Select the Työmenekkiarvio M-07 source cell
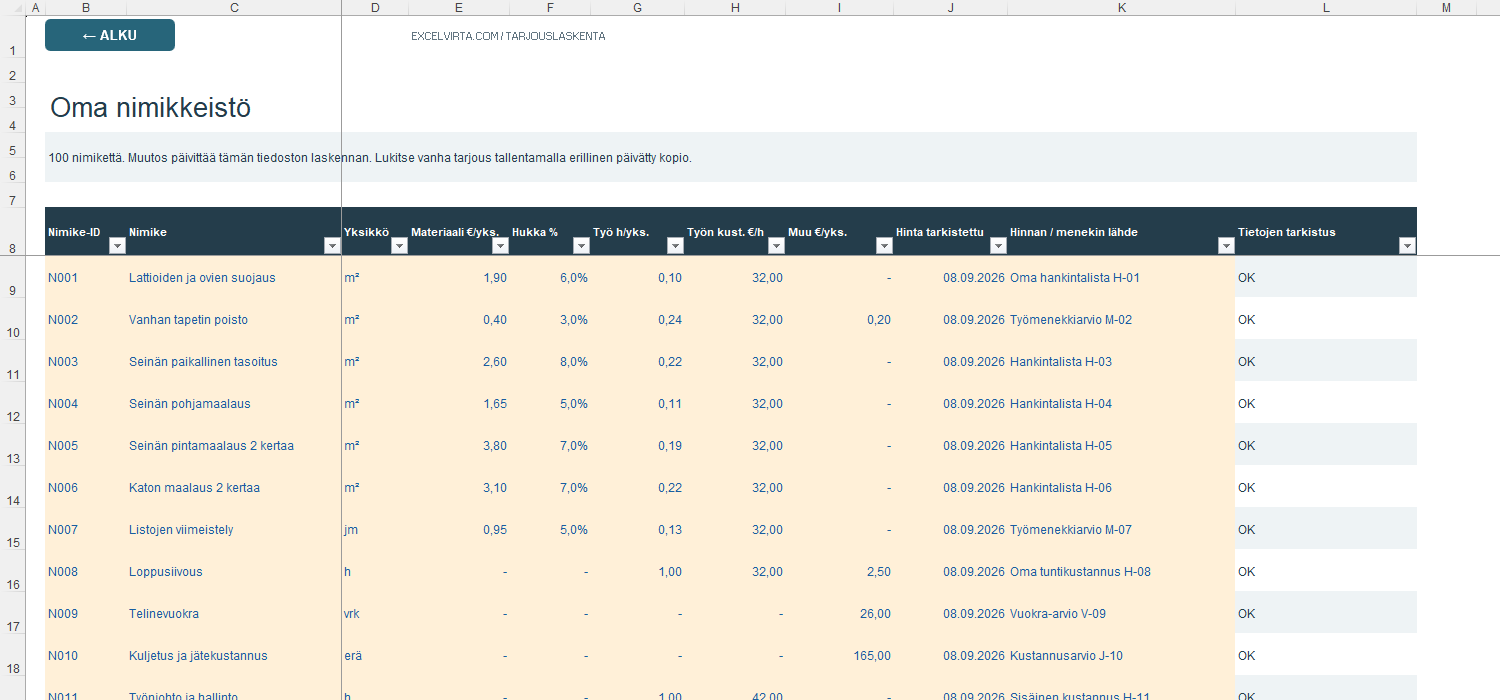This screenshot has height=700, width=1500. 1122,530
